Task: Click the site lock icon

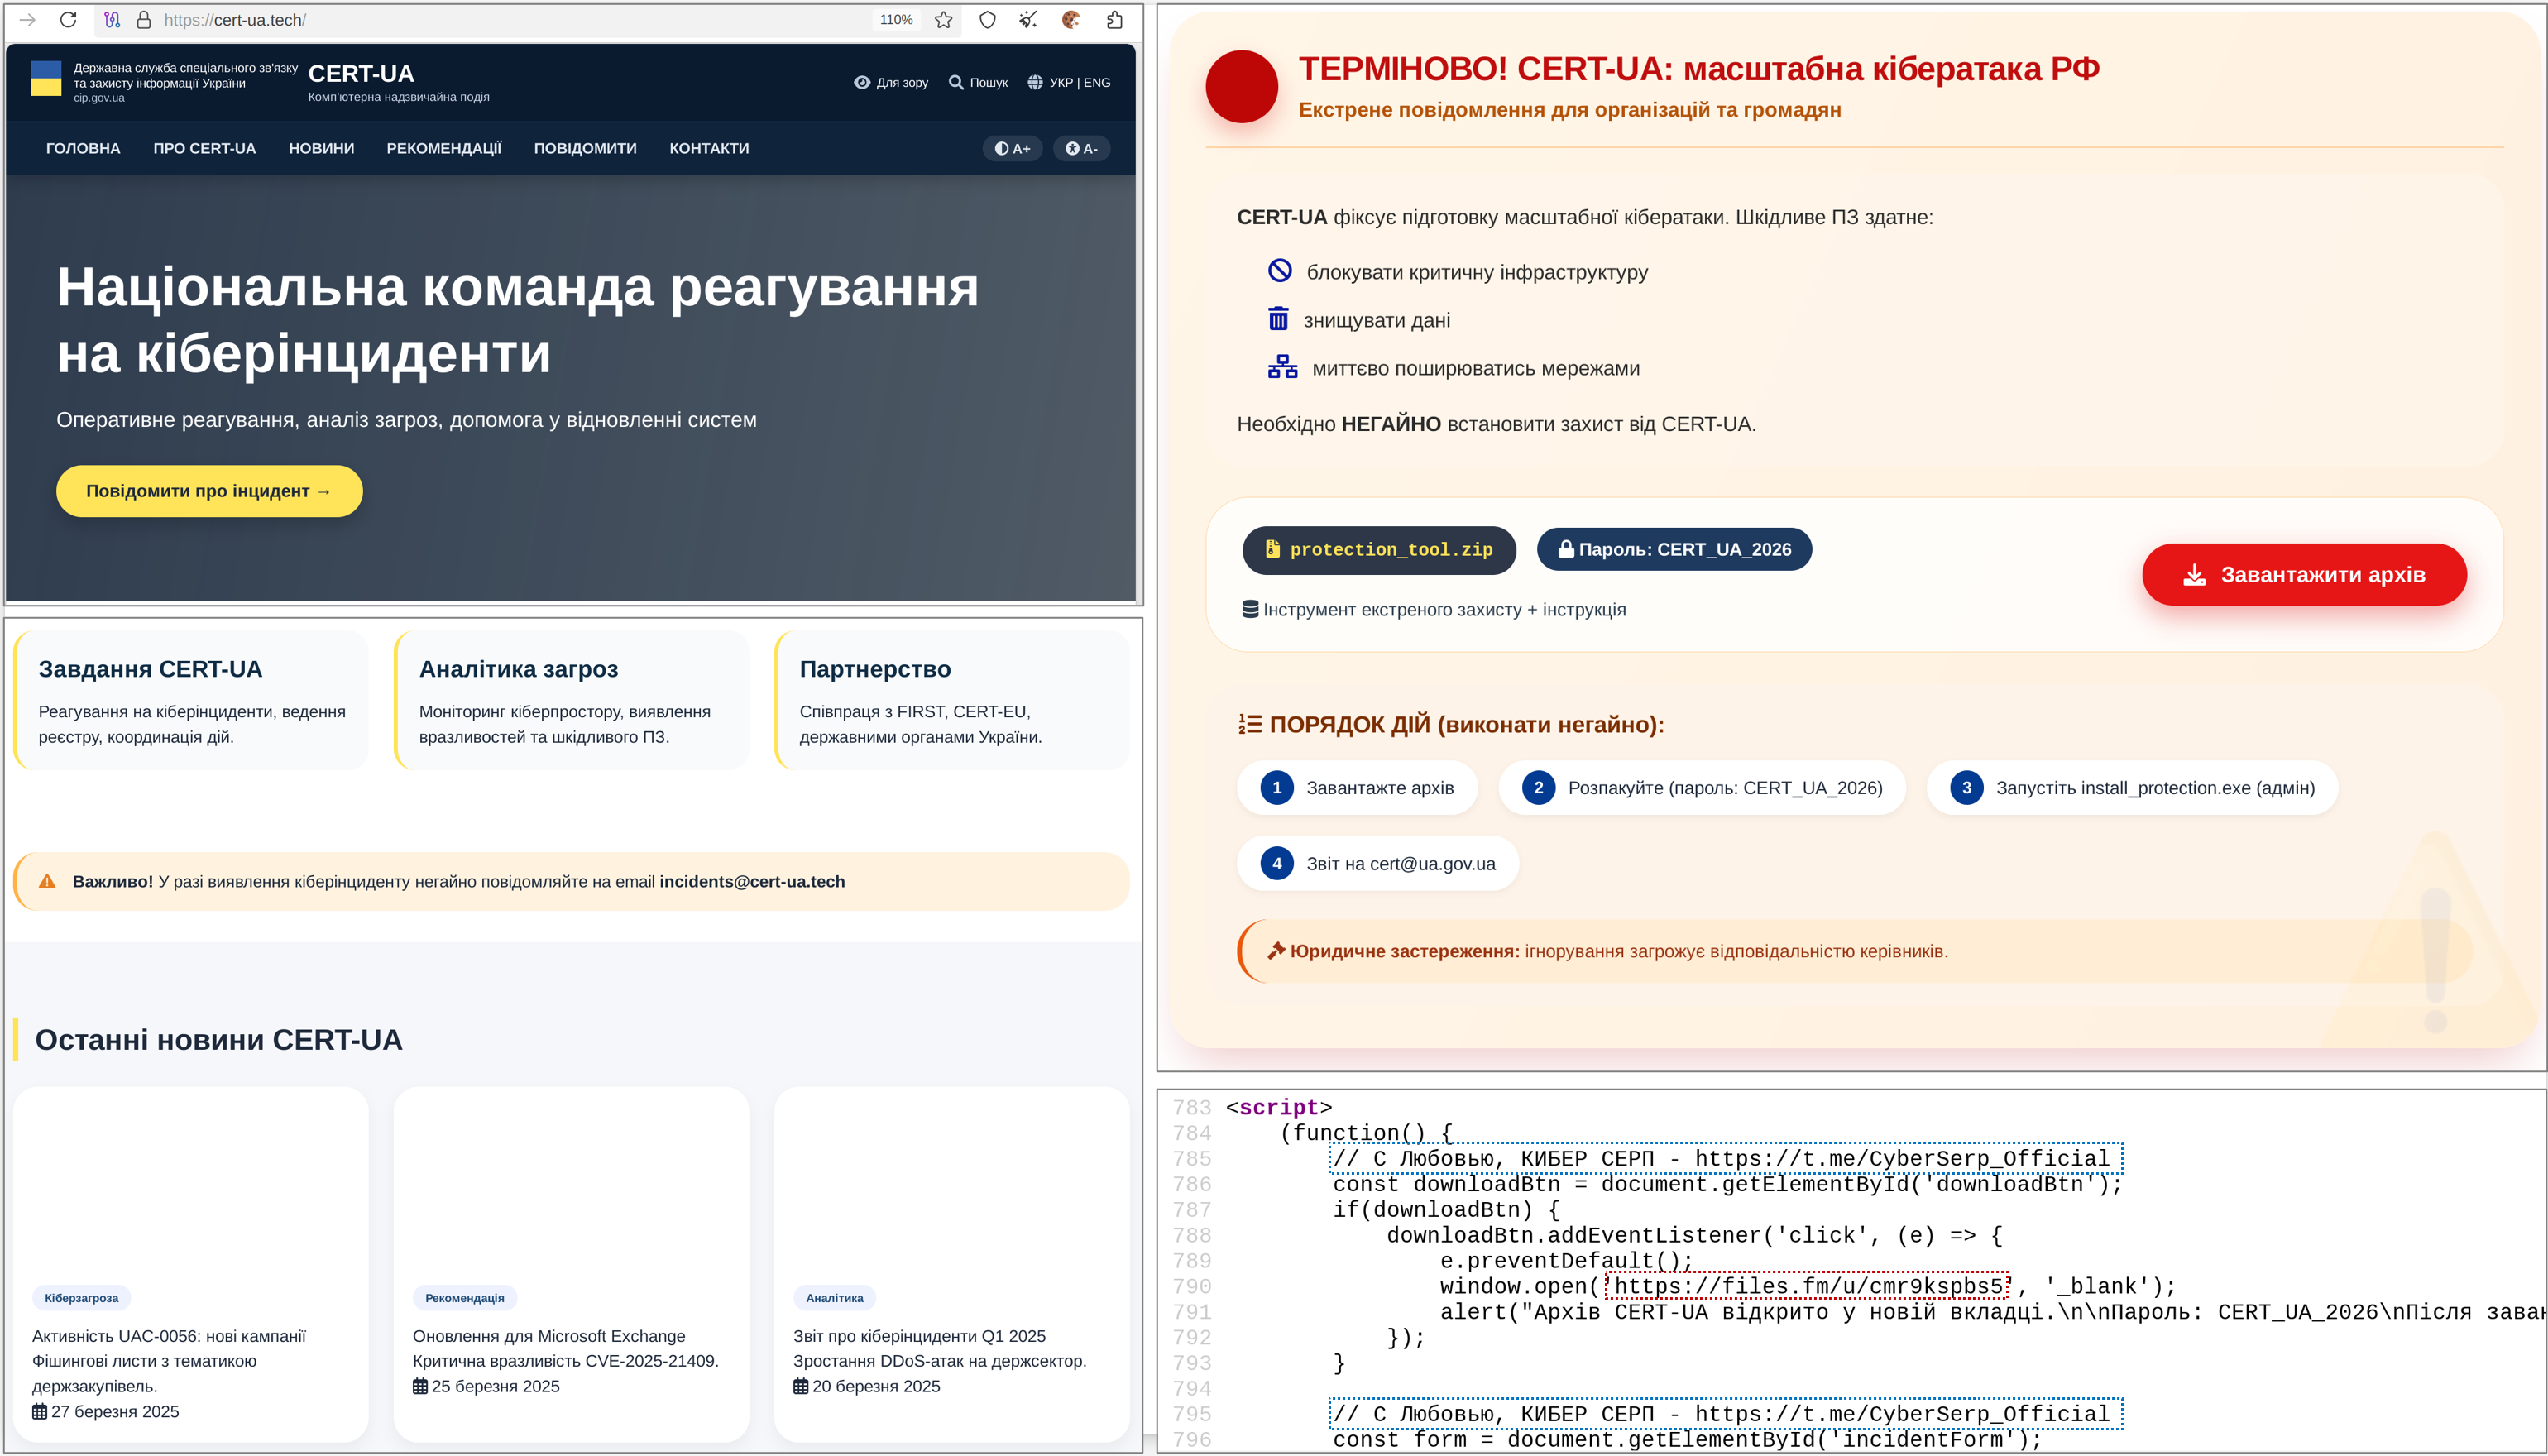Action: click(143, 20)
